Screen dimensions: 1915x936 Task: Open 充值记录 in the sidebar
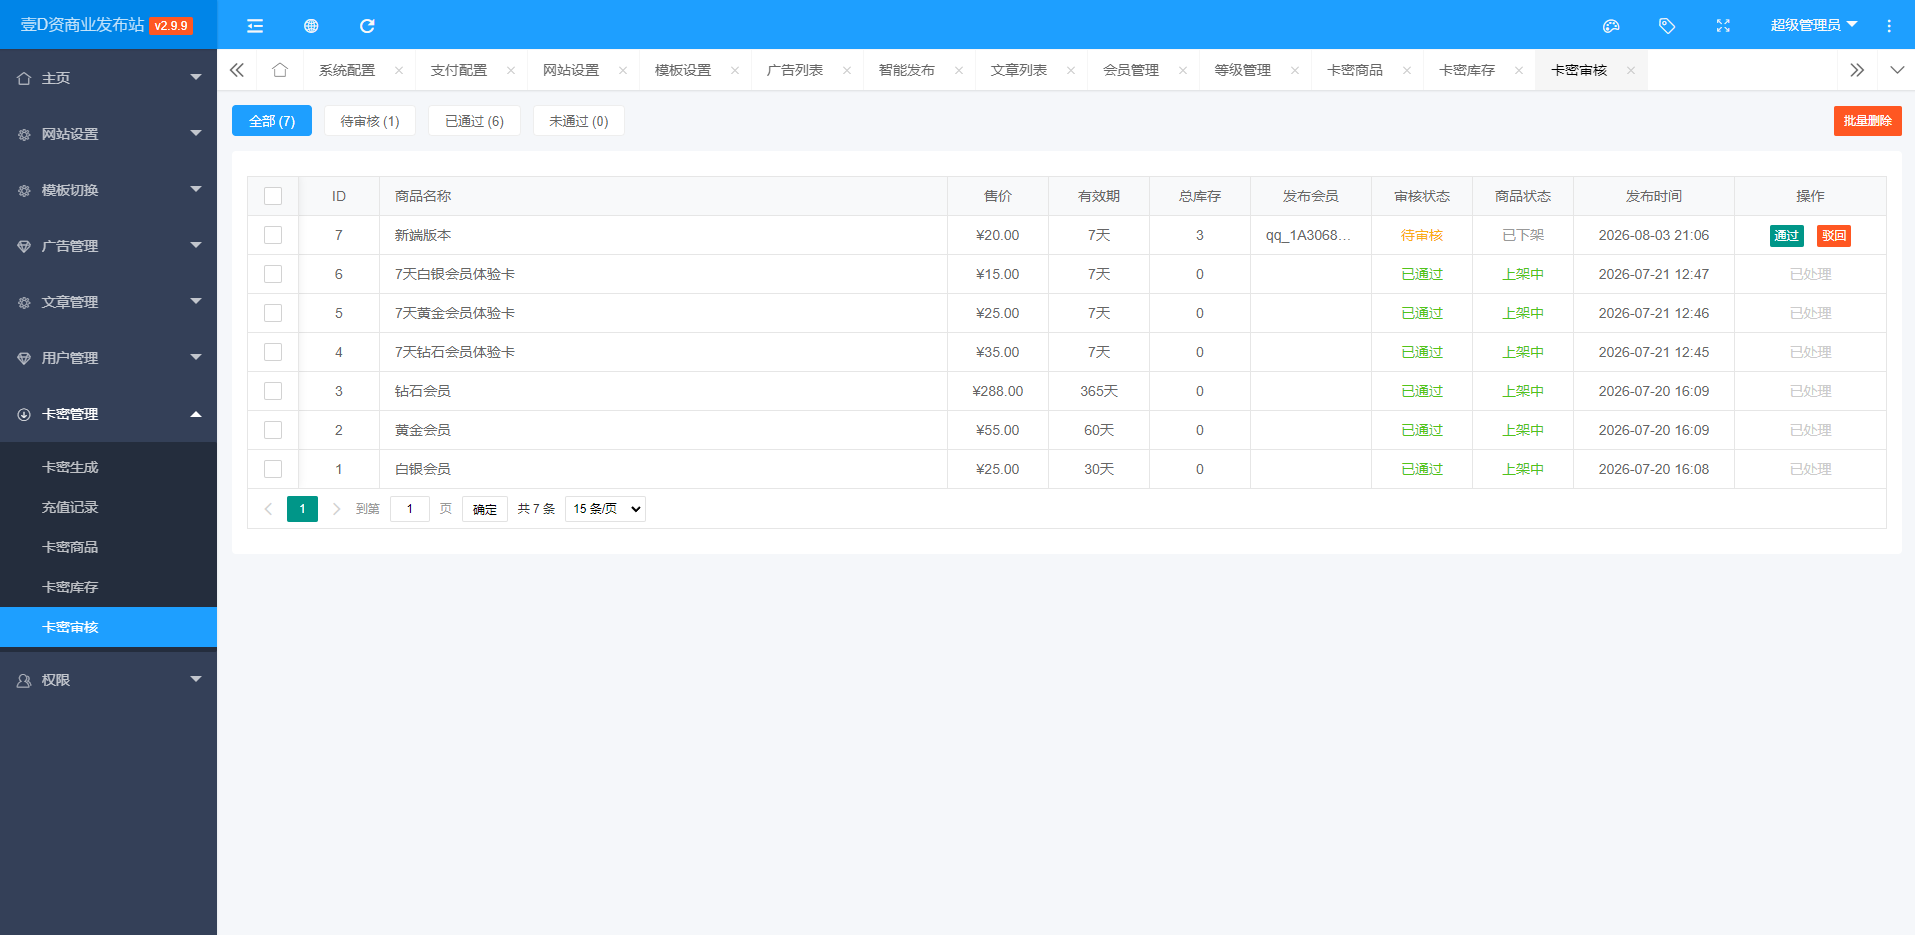click(x=108, y=507)
